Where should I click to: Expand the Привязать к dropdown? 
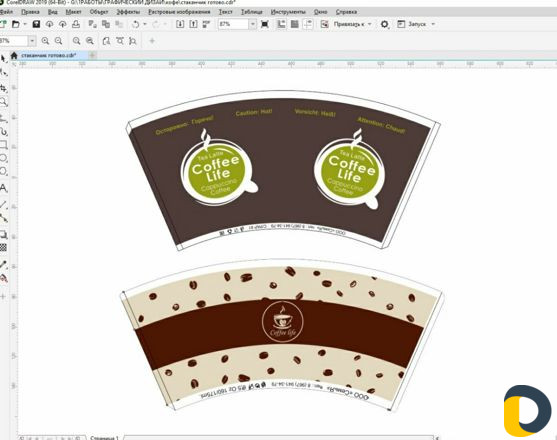point(369,24)
